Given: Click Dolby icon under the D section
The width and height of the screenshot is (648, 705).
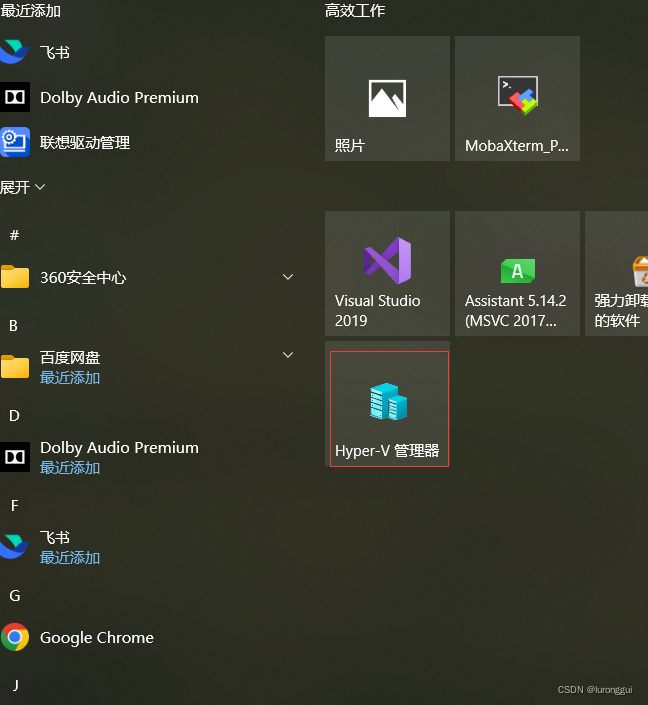Looking at the screenshot, I should pyautogui.click(x=15, y=457).
